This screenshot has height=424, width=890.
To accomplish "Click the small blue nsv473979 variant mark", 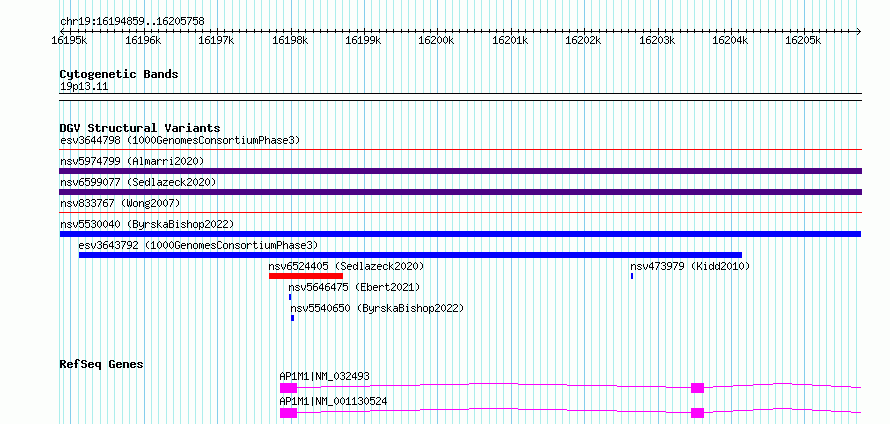I will click(x=632, y=276).
